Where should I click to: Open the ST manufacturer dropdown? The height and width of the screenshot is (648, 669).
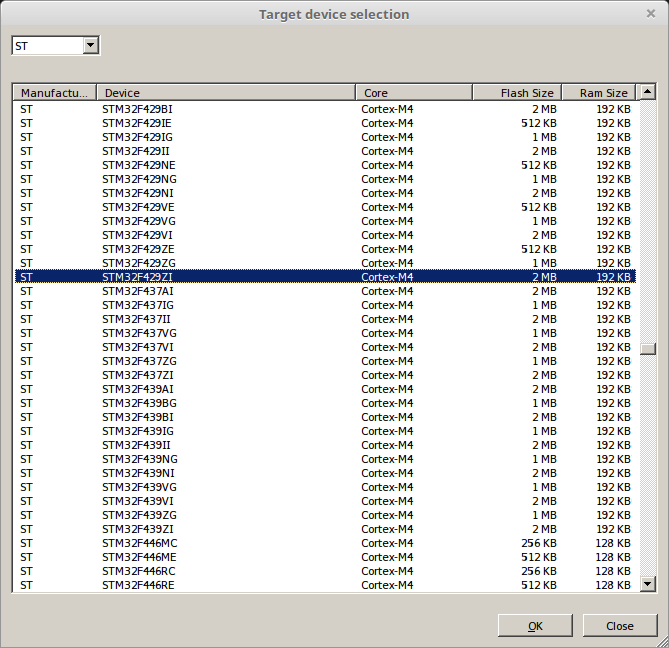click(x=91, y=46)
